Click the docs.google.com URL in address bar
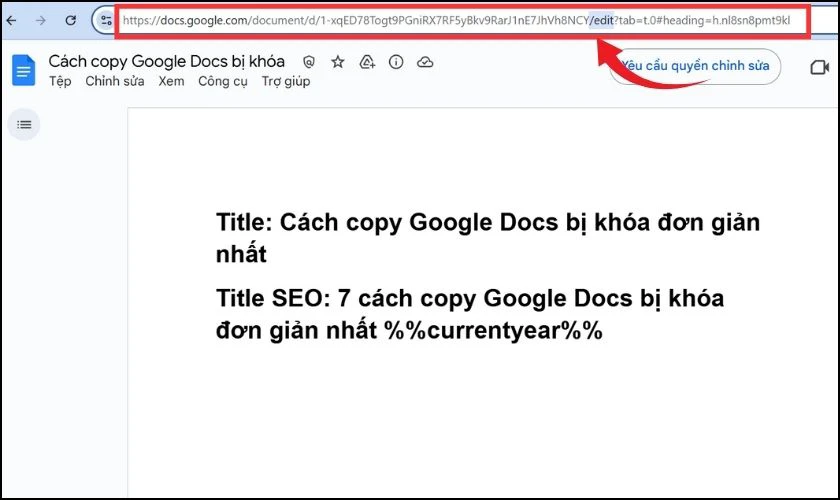840x500 pixels. tap(456, 21)
